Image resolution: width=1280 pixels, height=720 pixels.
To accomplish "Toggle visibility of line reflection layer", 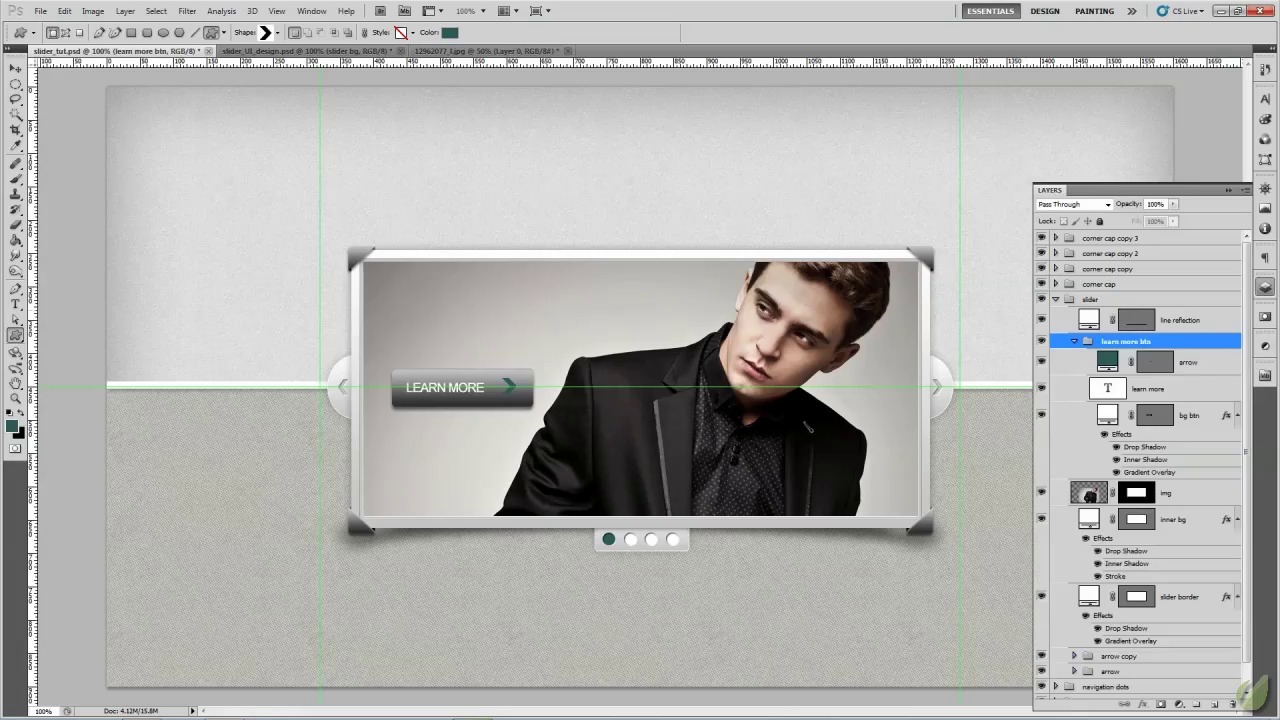I will pyautogui.click(x=1041, y=320).
